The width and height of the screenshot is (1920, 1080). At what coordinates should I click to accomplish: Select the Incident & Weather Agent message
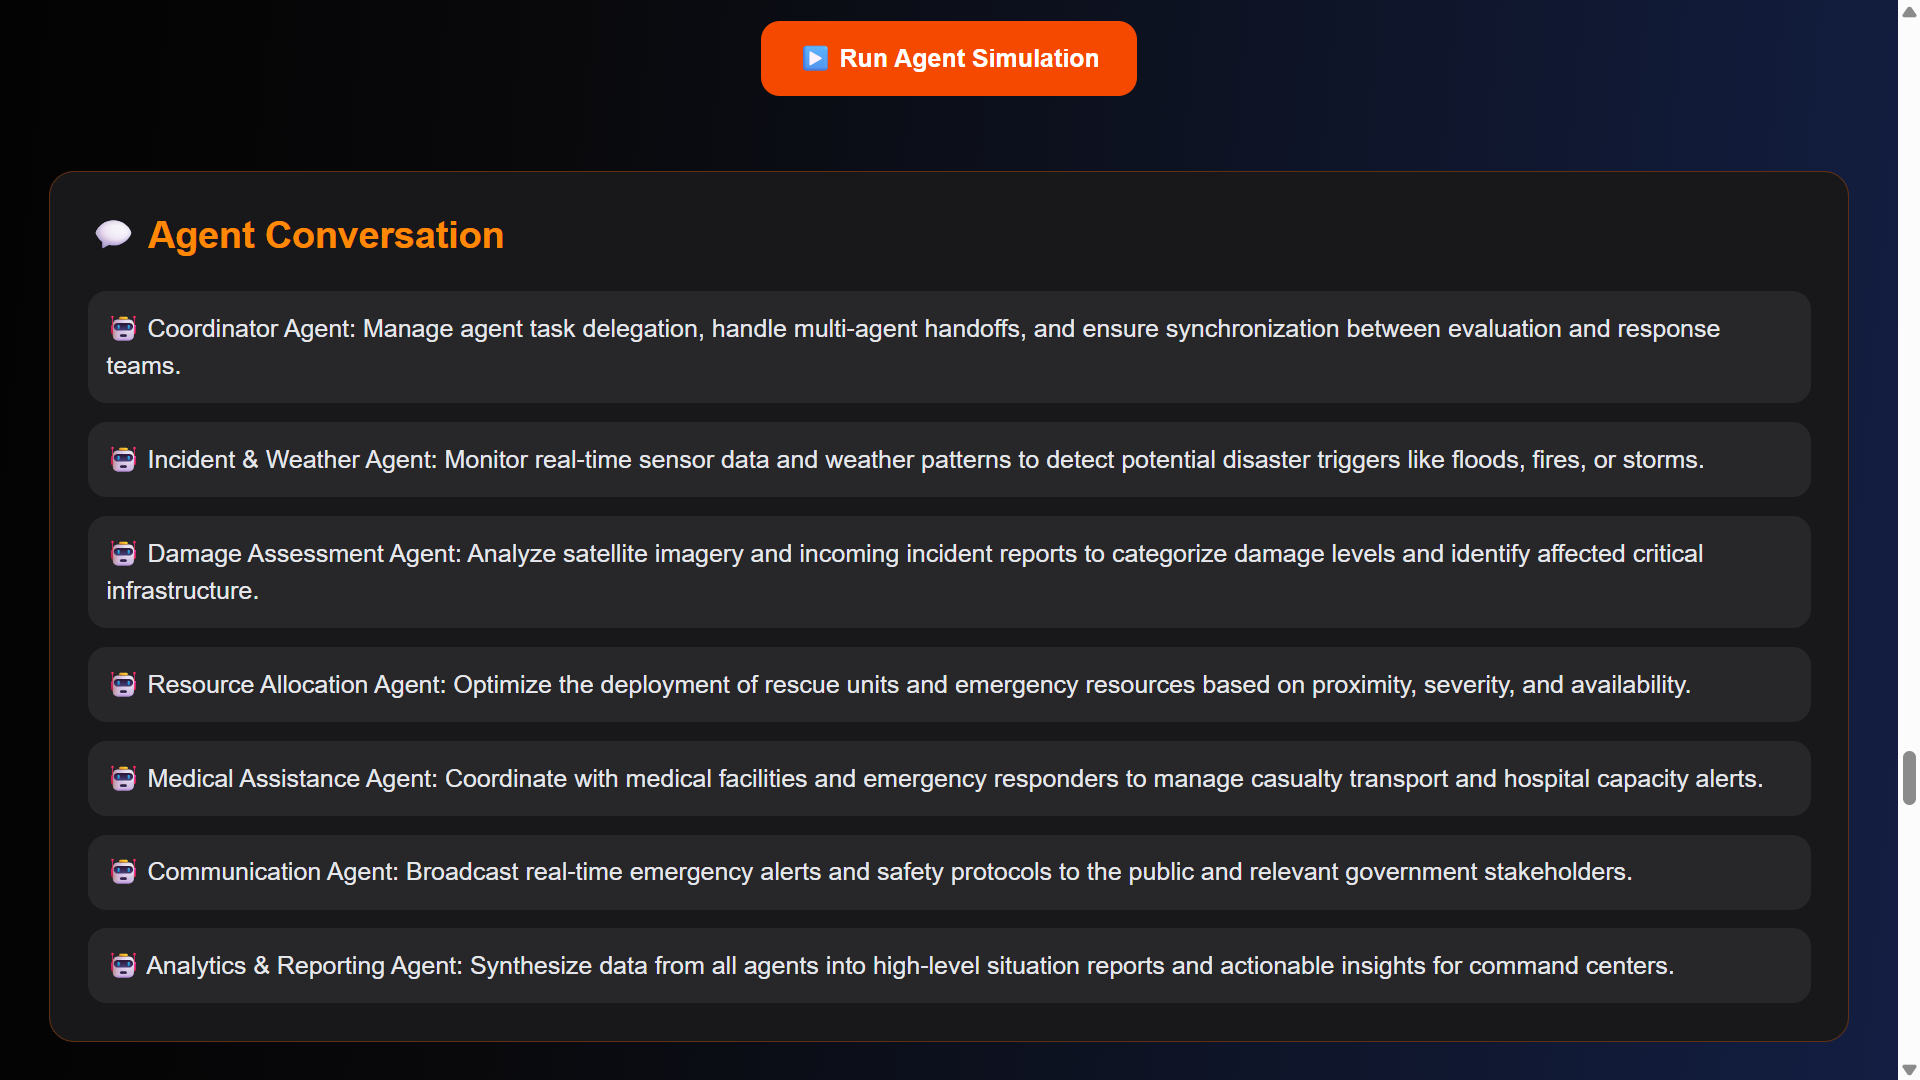click(948, 460)
